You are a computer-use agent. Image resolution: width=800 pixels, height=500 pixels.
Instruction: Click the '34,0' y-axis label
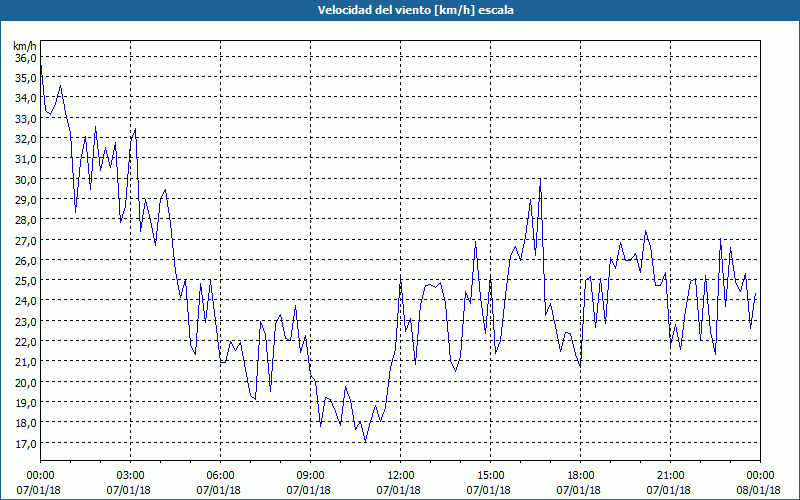[26, 98]
